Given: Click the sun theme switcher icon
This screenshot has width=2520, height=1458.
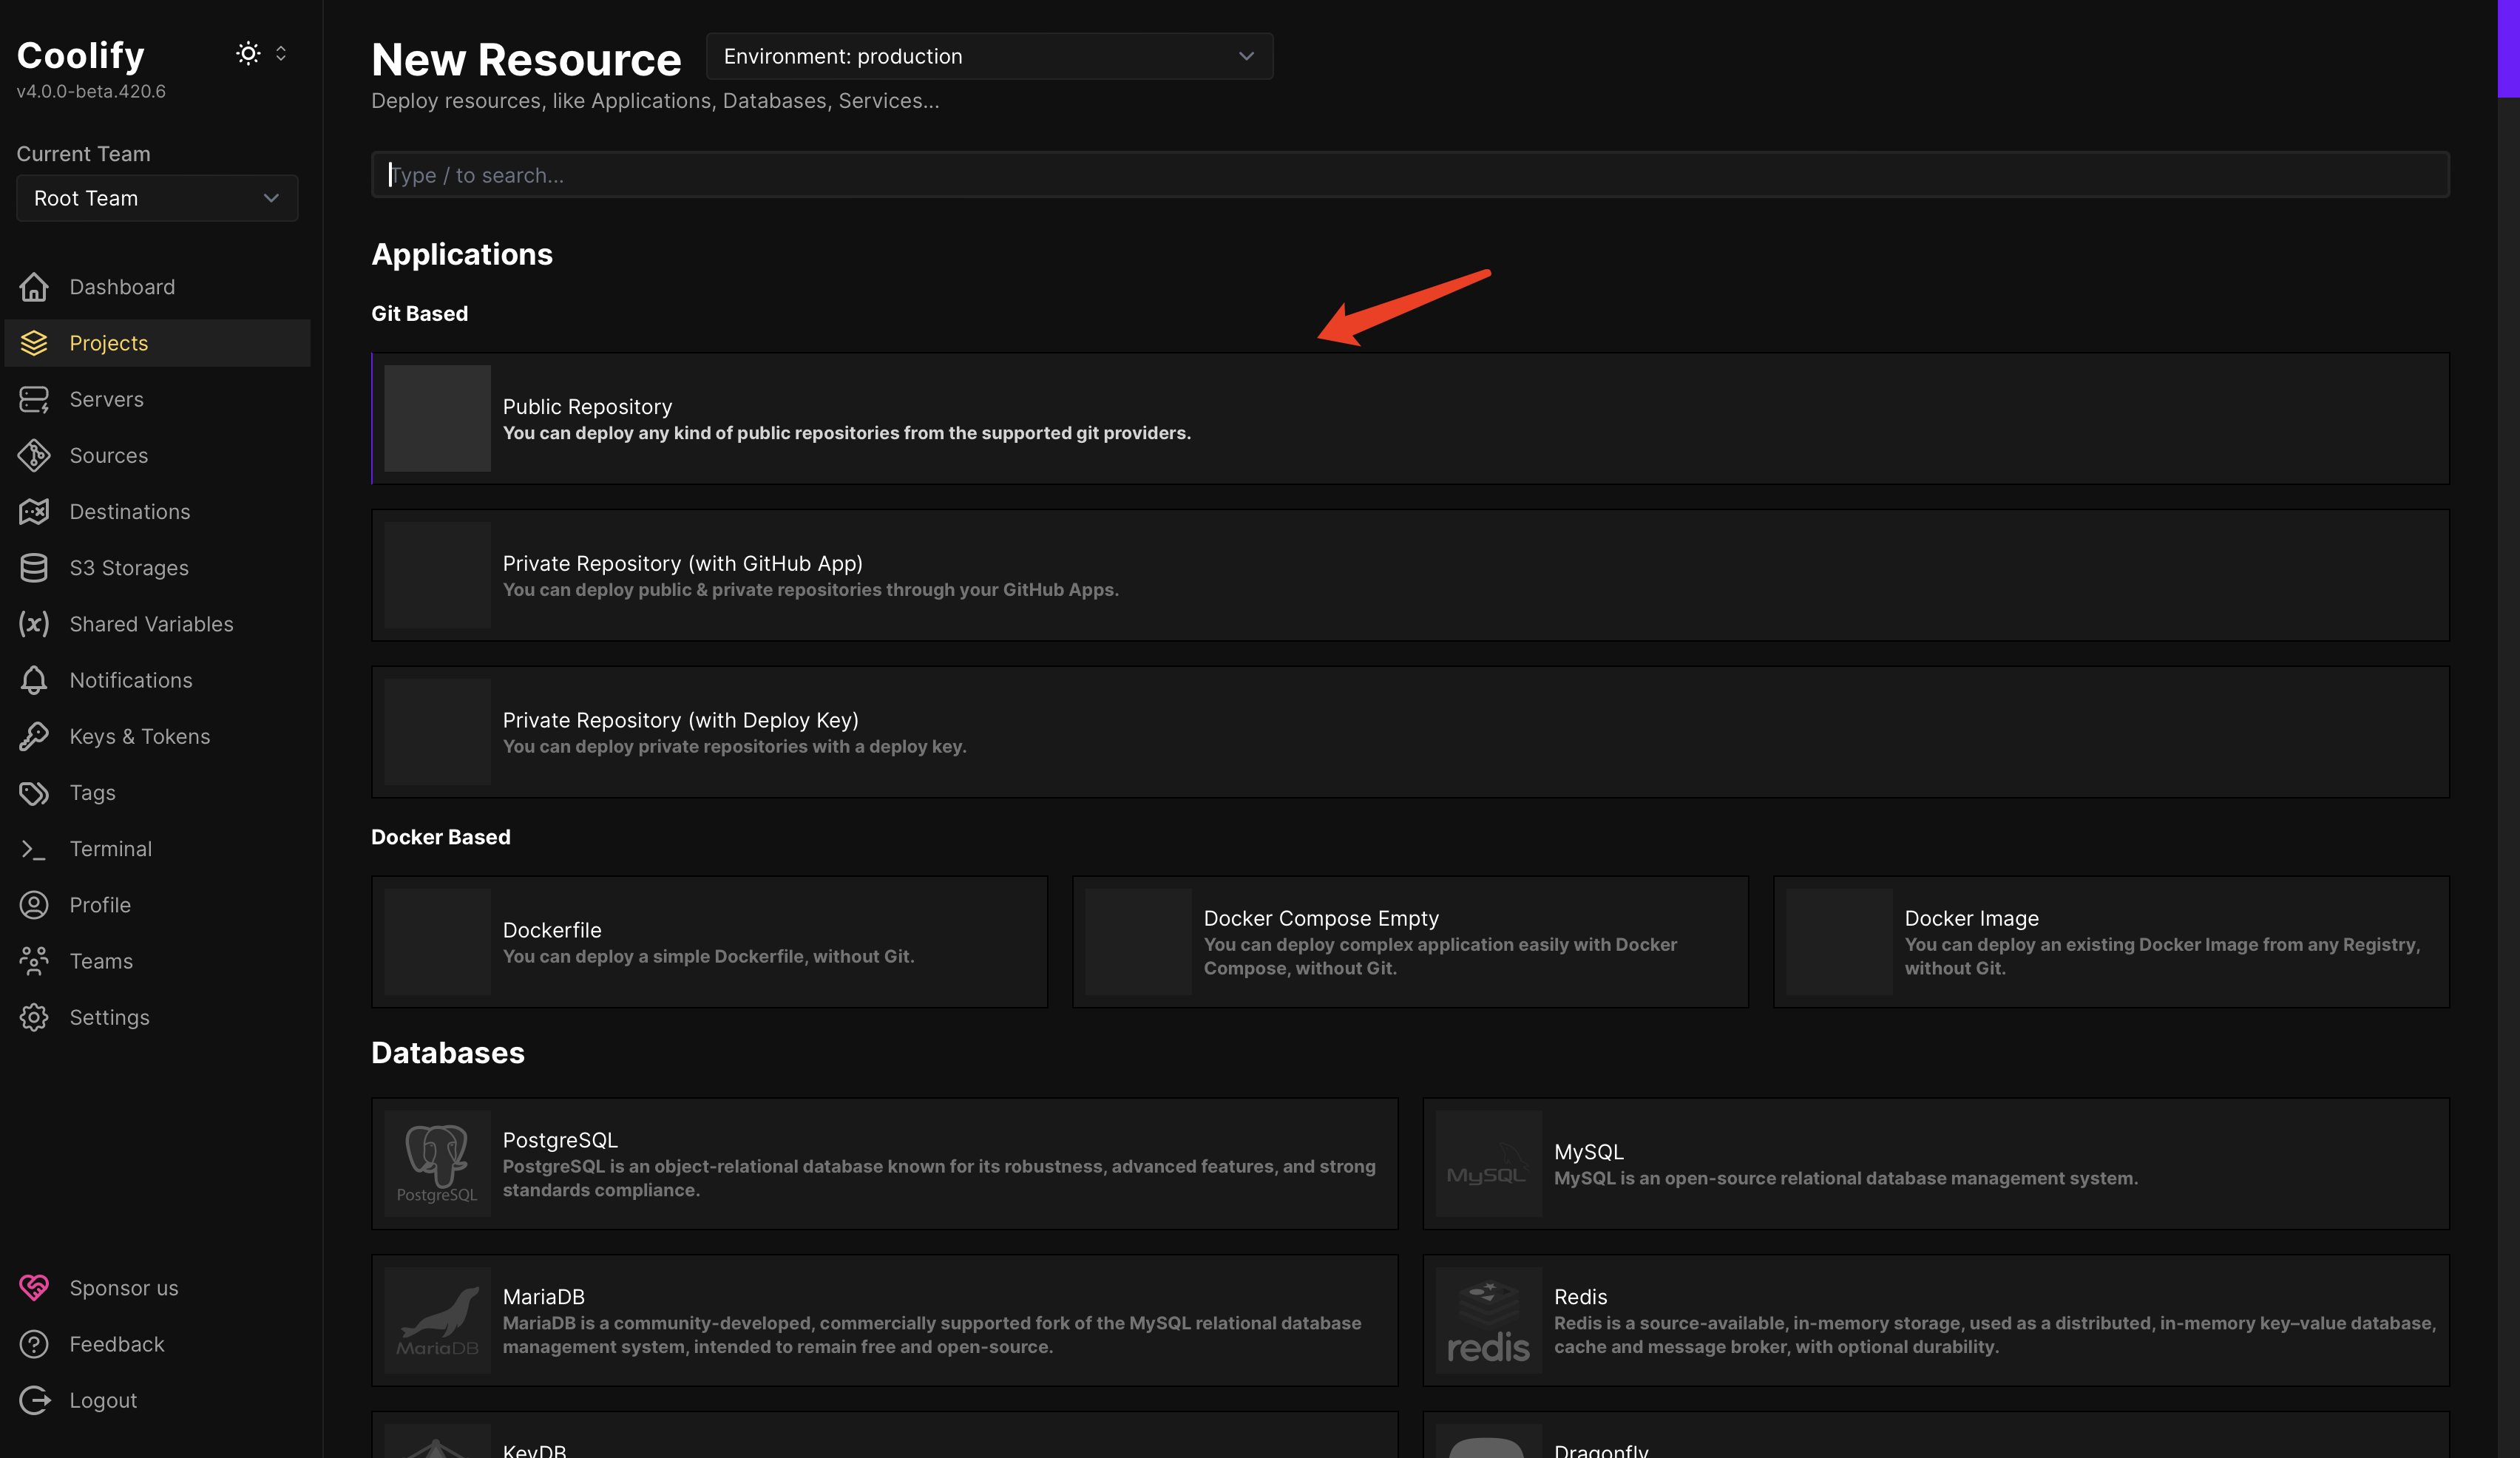Looking at the screenshot, I should [x=248, y=54].
